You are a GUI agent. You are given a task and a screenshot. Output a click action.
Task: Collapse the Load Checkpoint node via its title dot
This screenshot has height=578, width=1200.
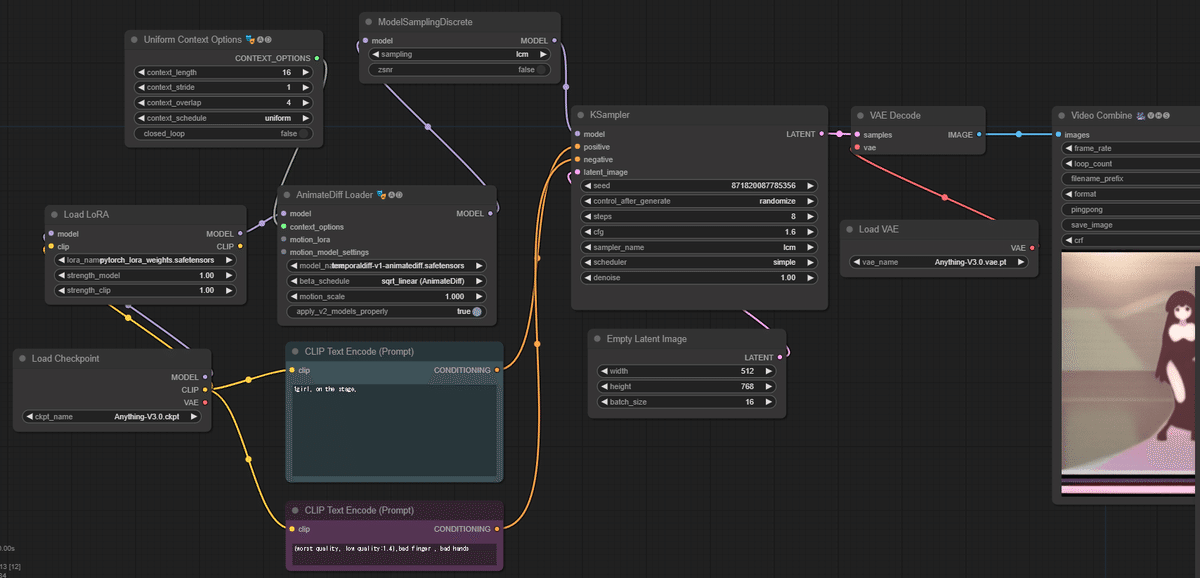tap(21, 358)
